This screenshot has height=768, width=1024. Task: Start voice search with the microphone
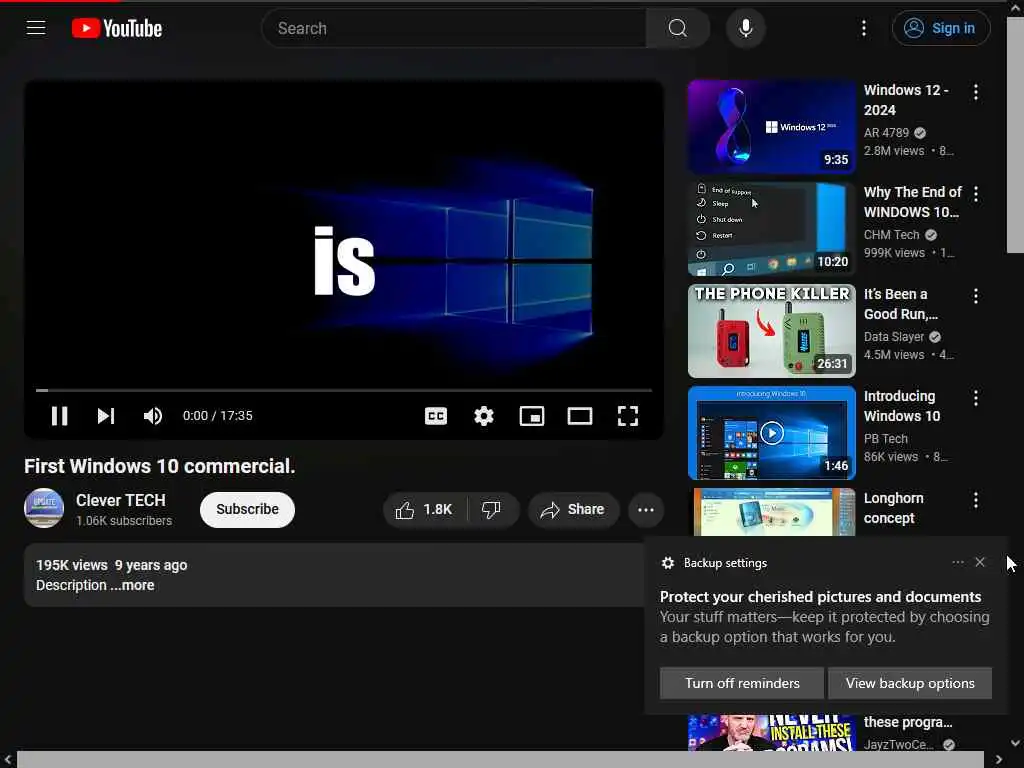click(x=745, y=28)
